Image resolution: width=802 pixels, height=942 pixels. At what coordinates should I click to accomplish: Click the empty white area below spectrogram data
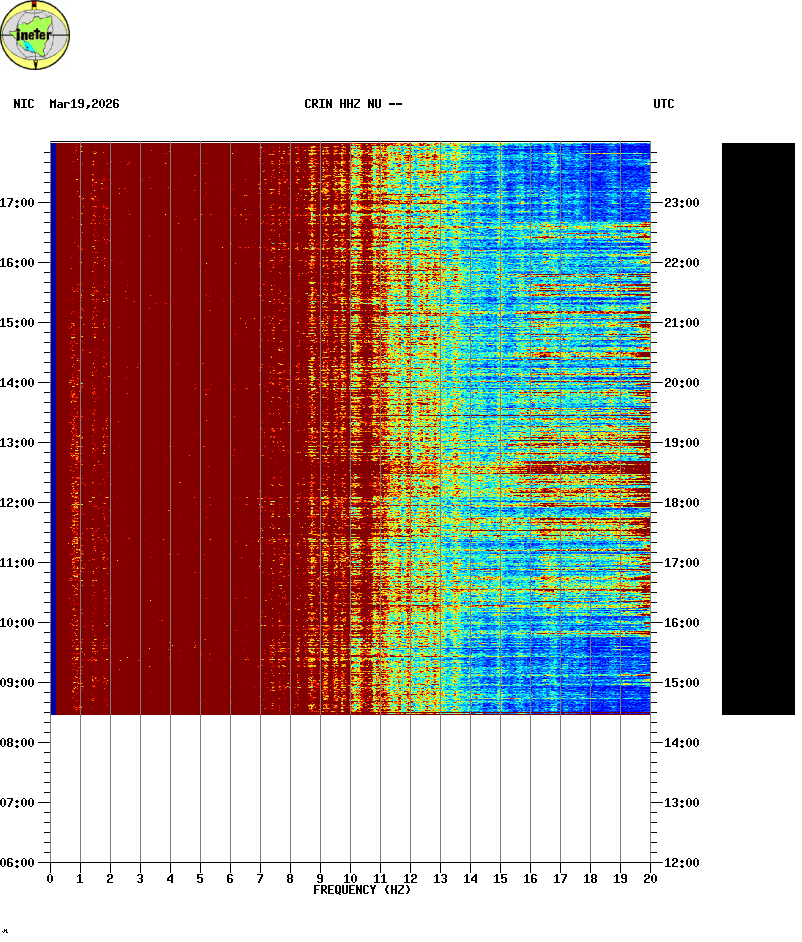[x=350, y=788]
